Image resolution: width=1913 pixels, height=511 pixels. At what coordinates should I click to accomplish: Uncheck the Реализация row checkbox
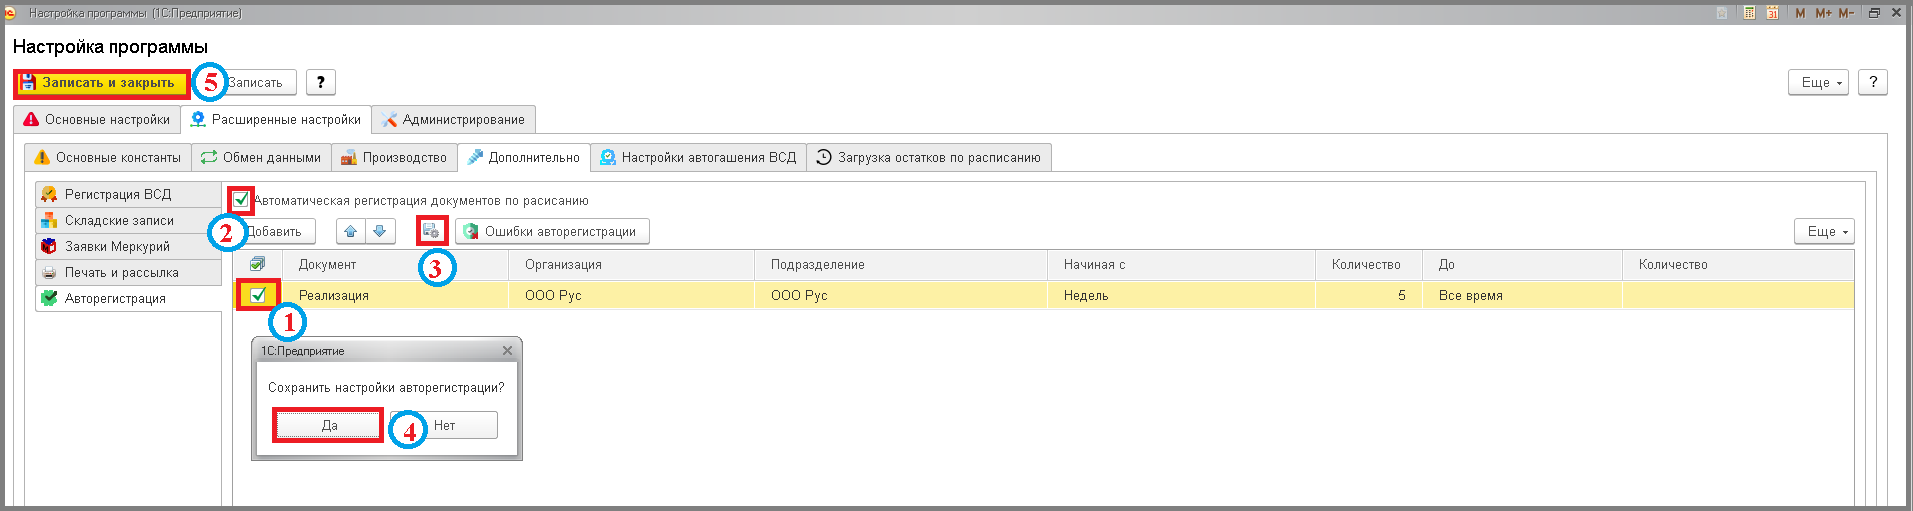point(258,295)
